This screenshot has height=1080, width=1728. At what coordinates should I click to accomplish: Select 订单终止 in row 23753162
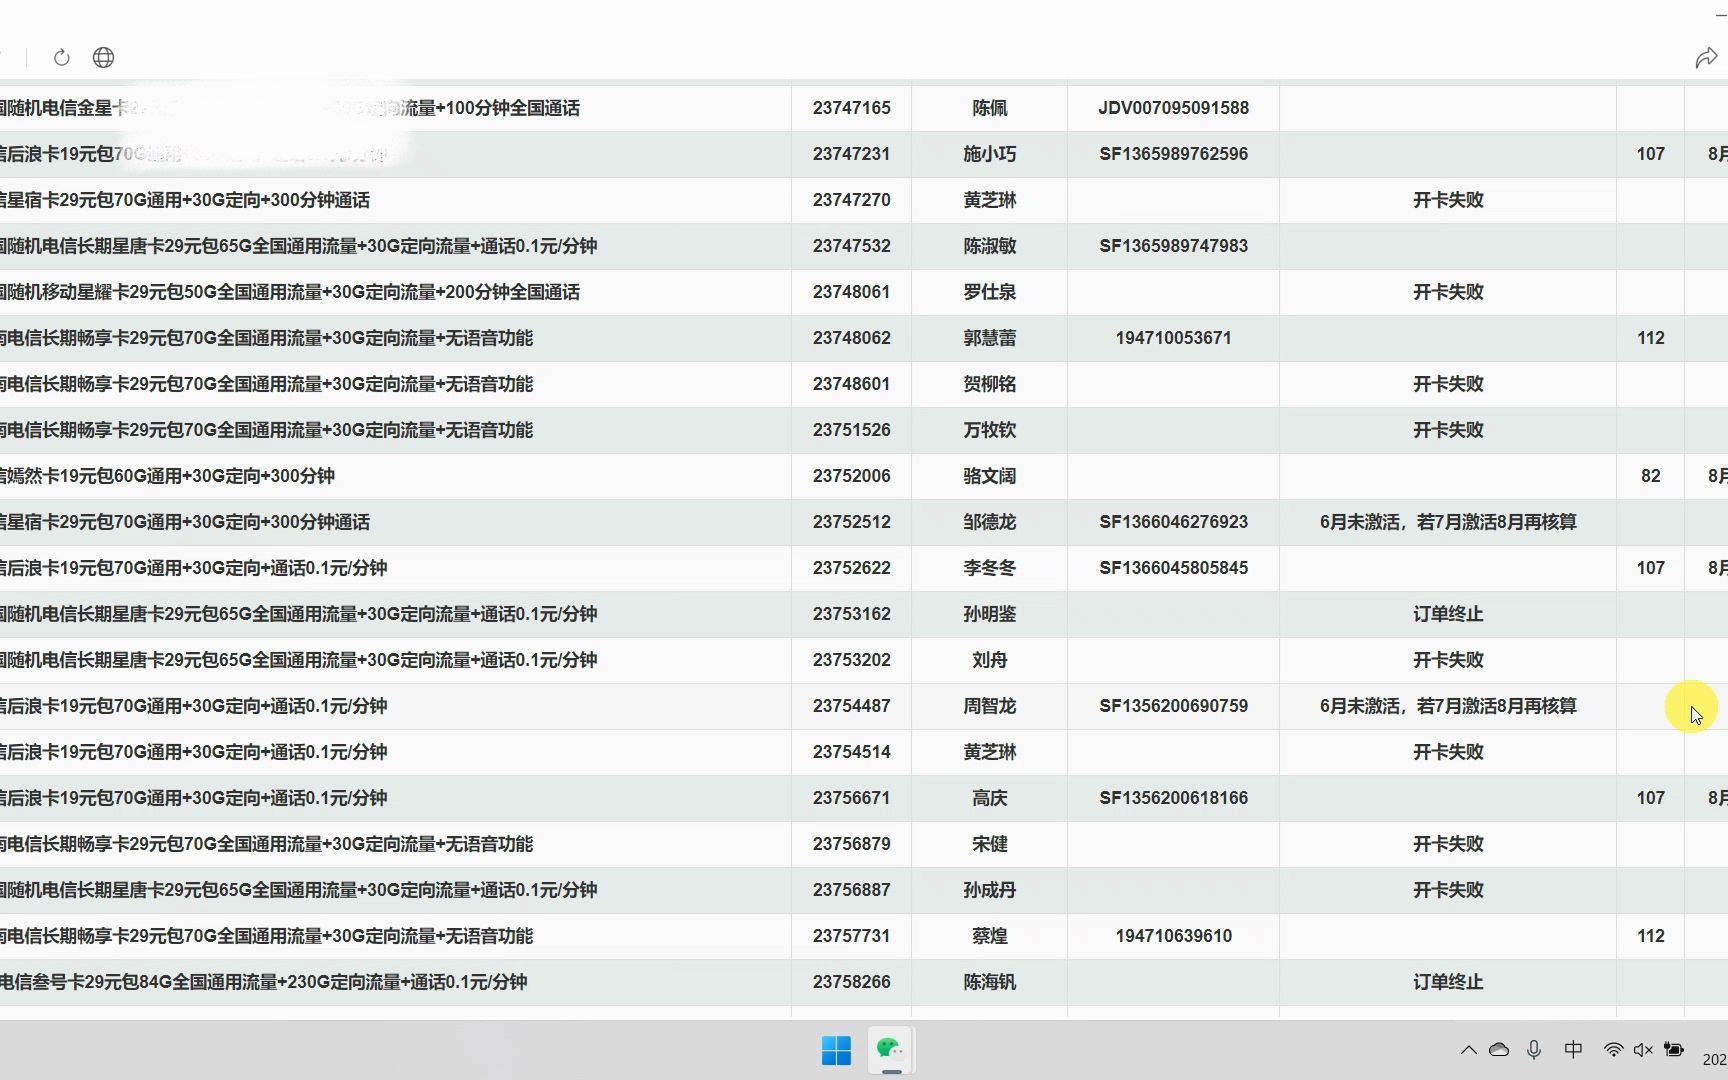(x=1448, y=614)
